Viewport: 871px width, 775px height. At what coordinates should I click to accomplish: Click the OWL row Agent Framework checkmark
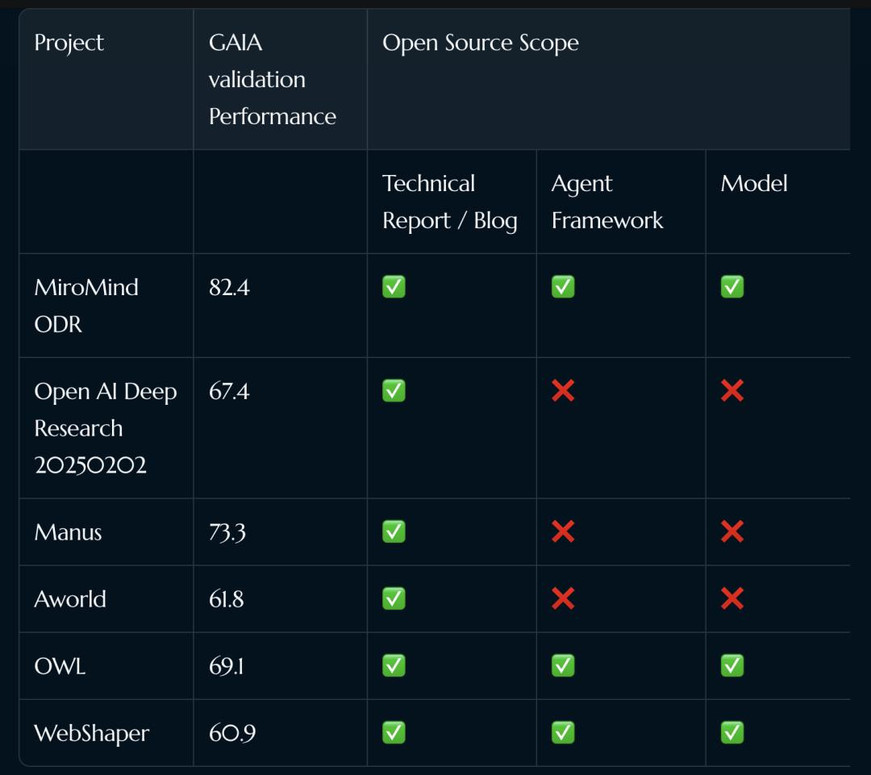(563, 666)
